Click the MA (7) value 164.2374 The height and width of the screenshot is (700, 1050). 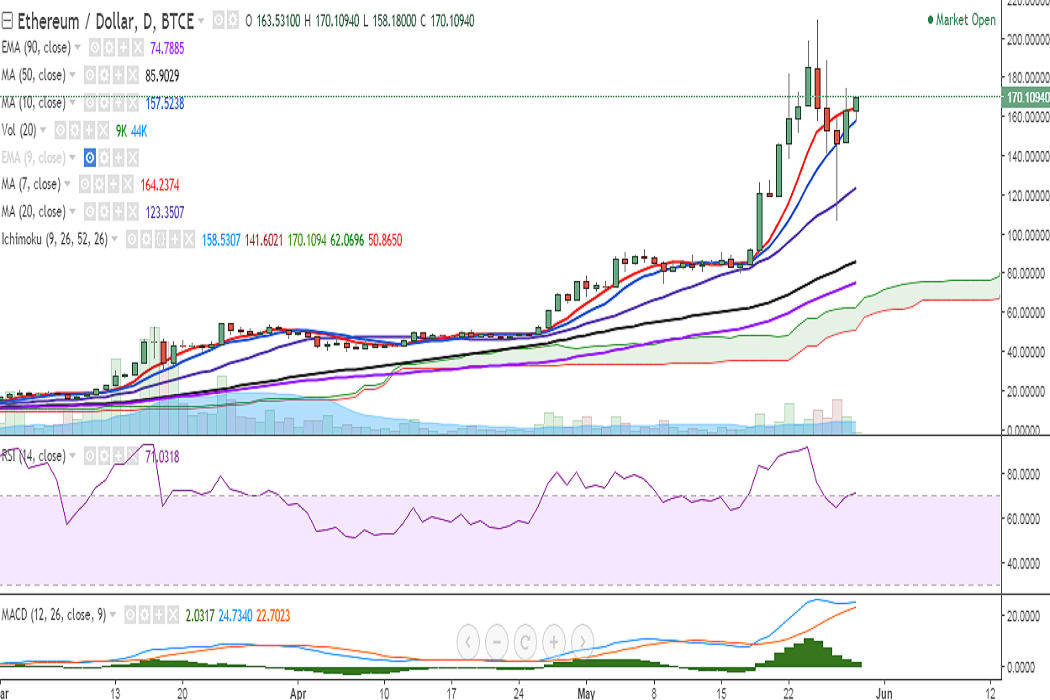tap(159, 185)
